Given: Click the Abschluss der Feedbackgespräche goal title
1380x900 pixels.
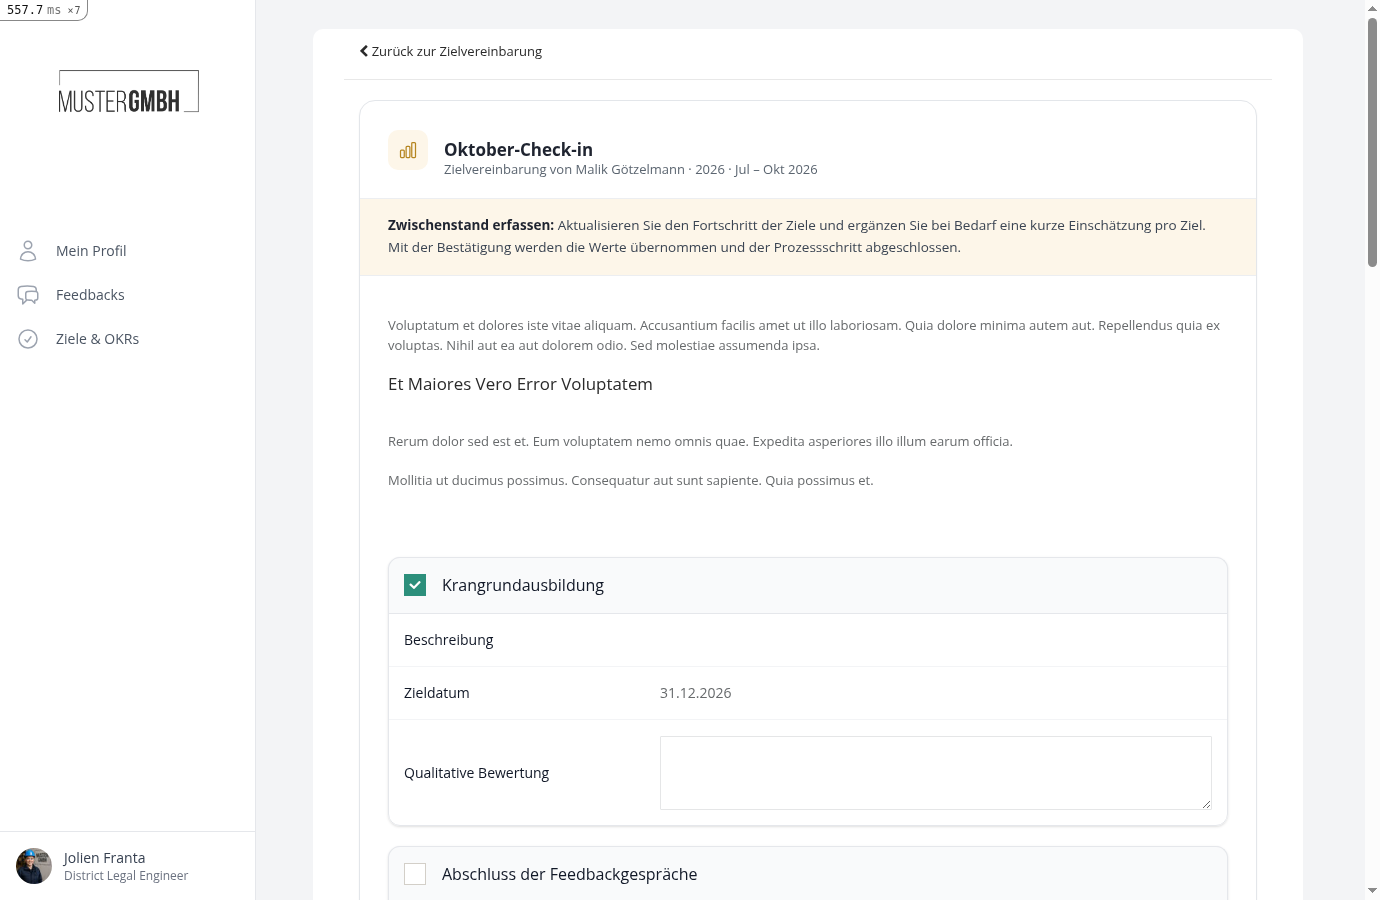Looking at the screenshot, I should [570, 874].
